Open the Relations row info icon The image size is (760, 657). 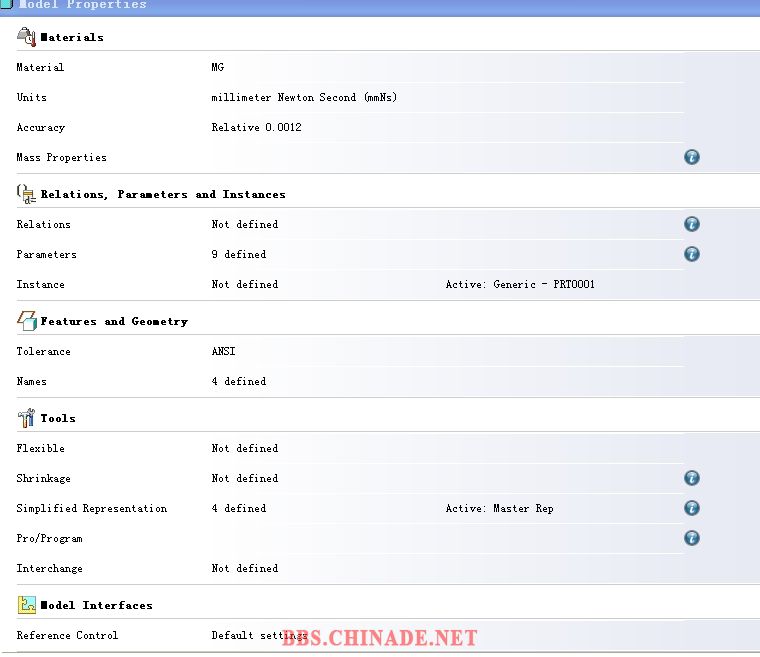[692, 224]
